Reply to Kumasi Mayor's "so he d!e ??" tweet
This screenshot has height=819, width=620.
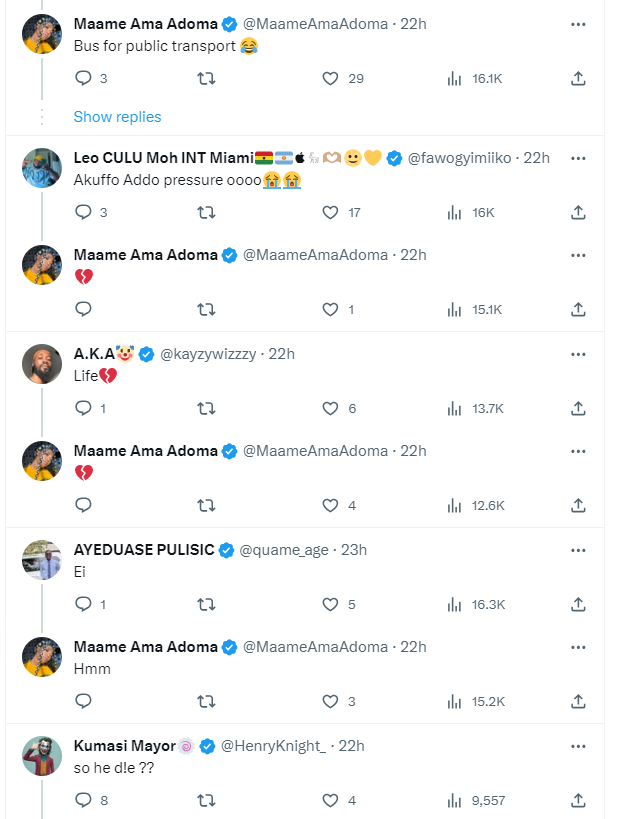pos(84,800)
